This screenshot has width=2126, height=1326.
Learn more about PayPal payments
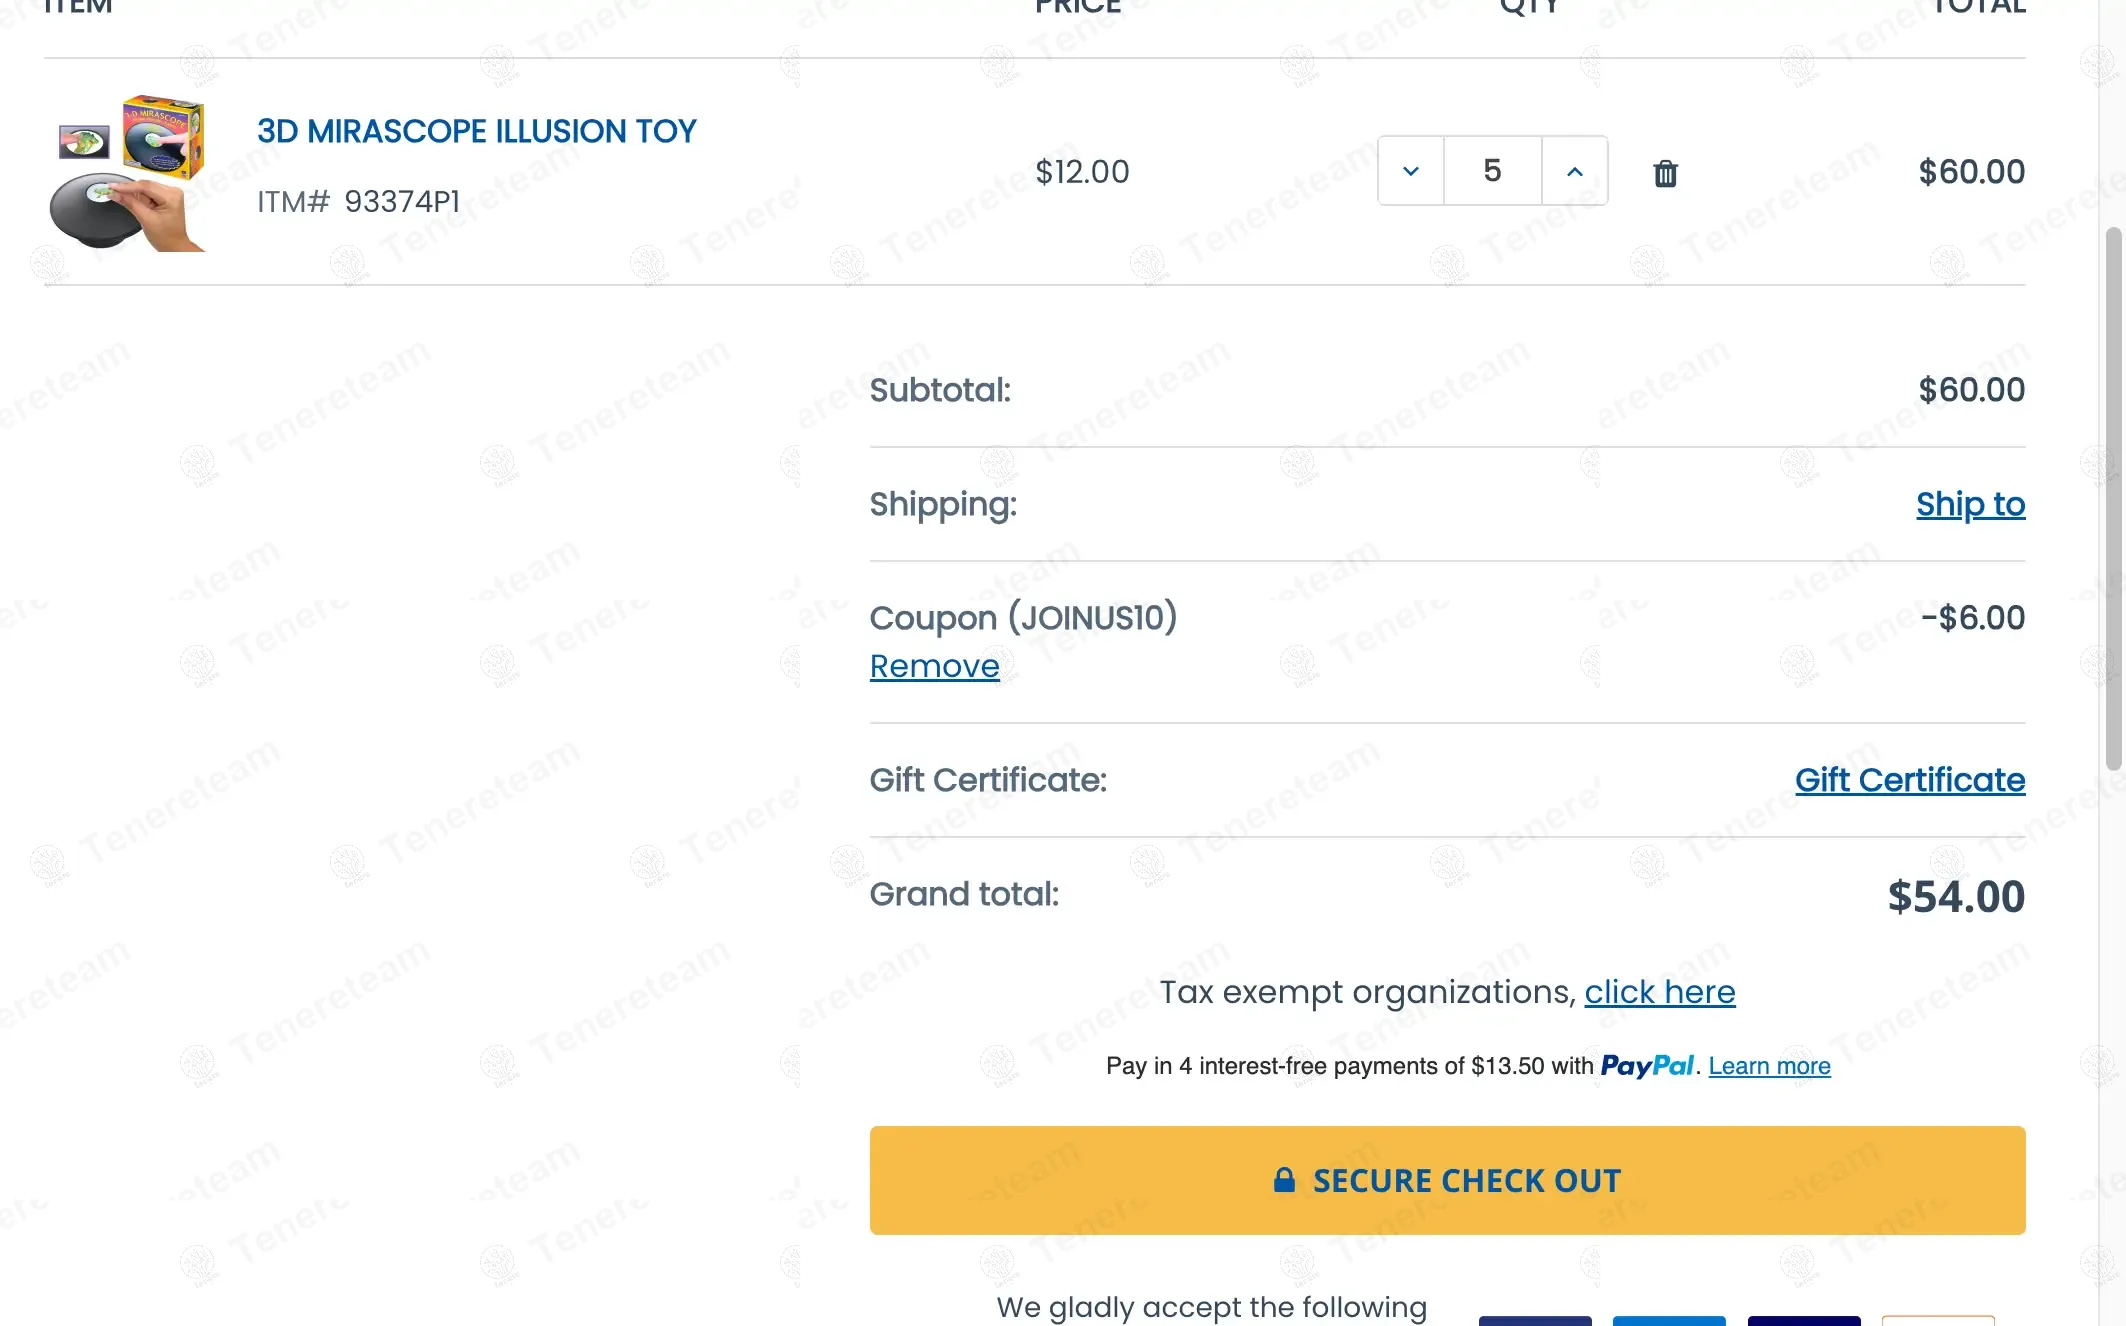pyautogui.click(x=1769, y=1066)
